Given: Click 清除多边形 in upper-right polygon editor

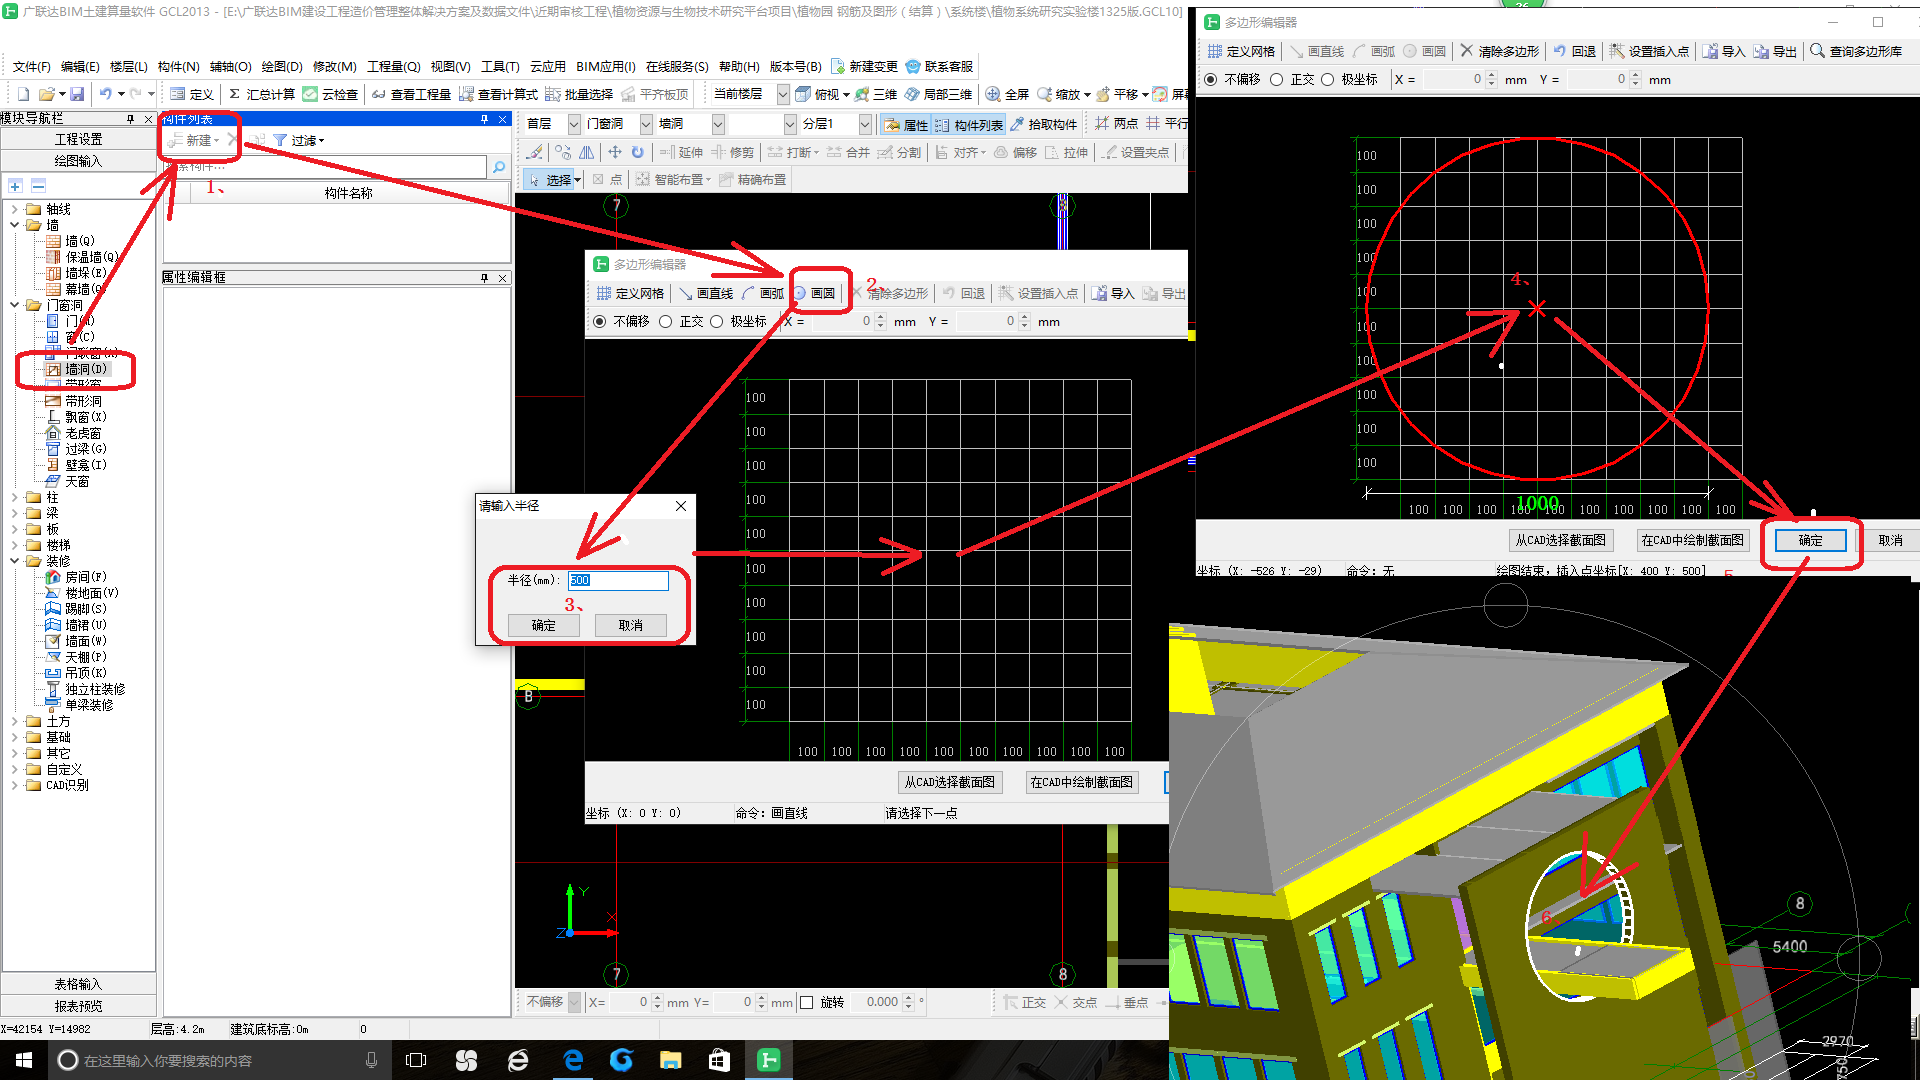Looking at the screenshot, I should [x=1499, y=51].
